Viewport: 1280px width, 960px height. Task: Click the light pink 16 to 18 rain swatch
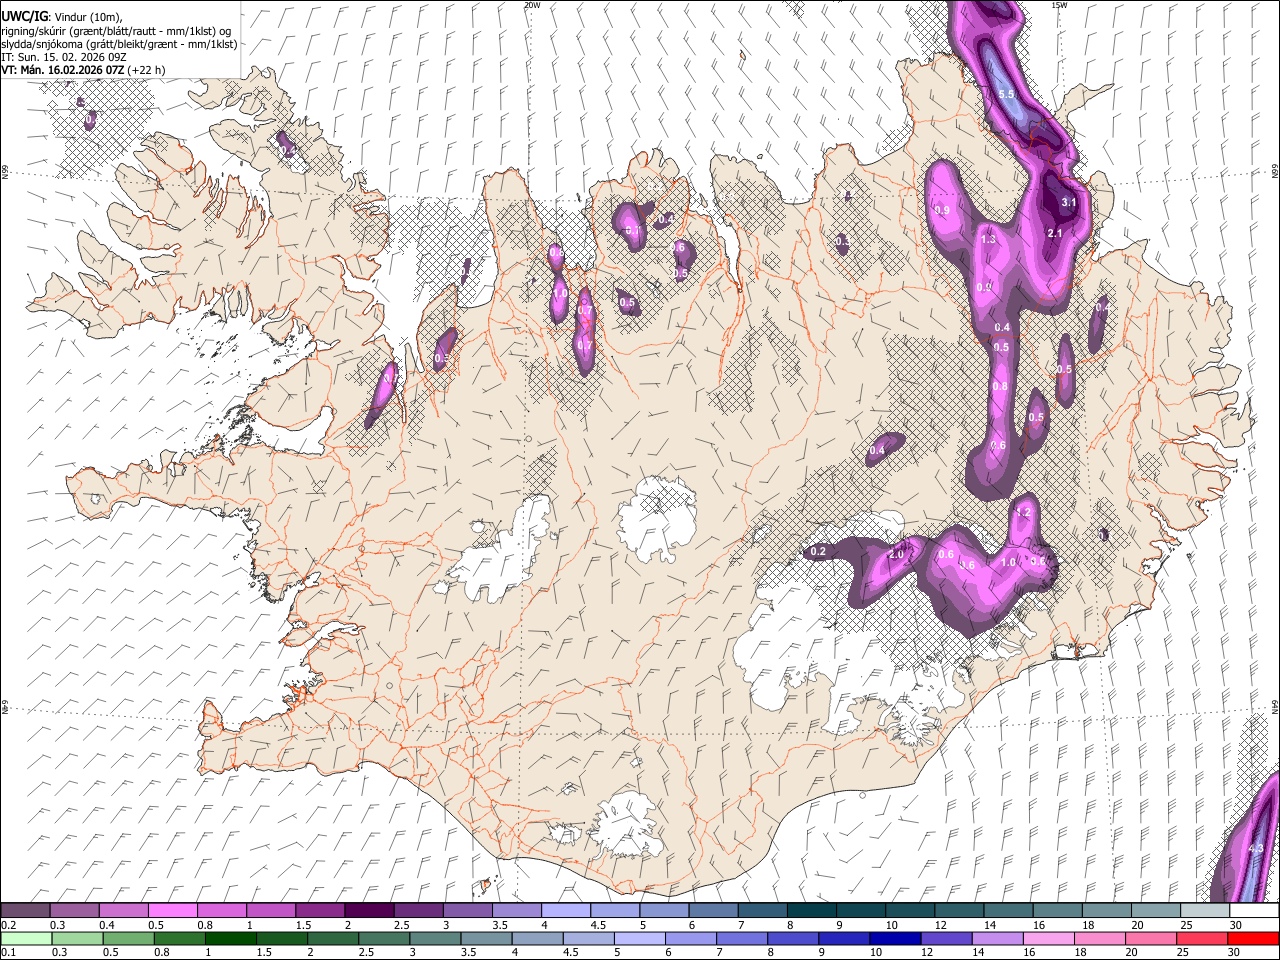pyautogui.click(x=1048, y=939)
